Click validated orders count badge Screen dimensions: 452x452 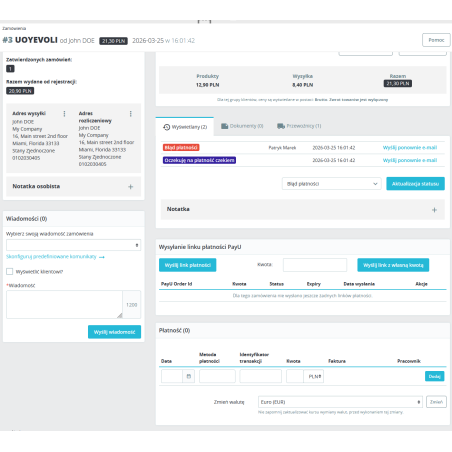pyautogui.click(x=10, y=69)
